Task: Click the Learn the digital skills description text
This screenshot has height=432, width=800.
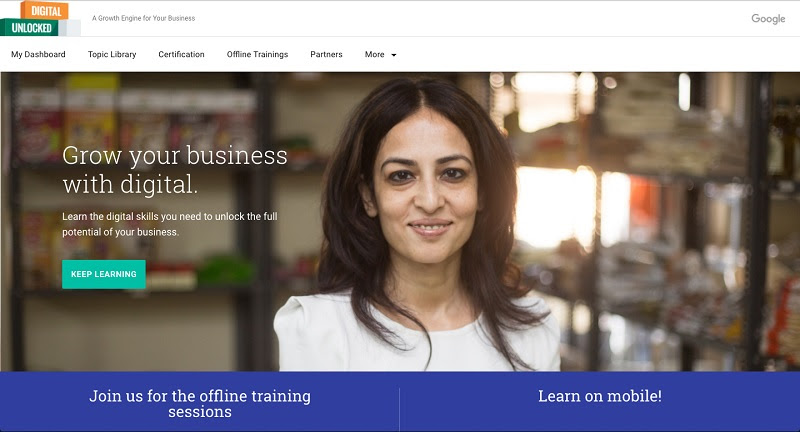Action: pos(170,224)
